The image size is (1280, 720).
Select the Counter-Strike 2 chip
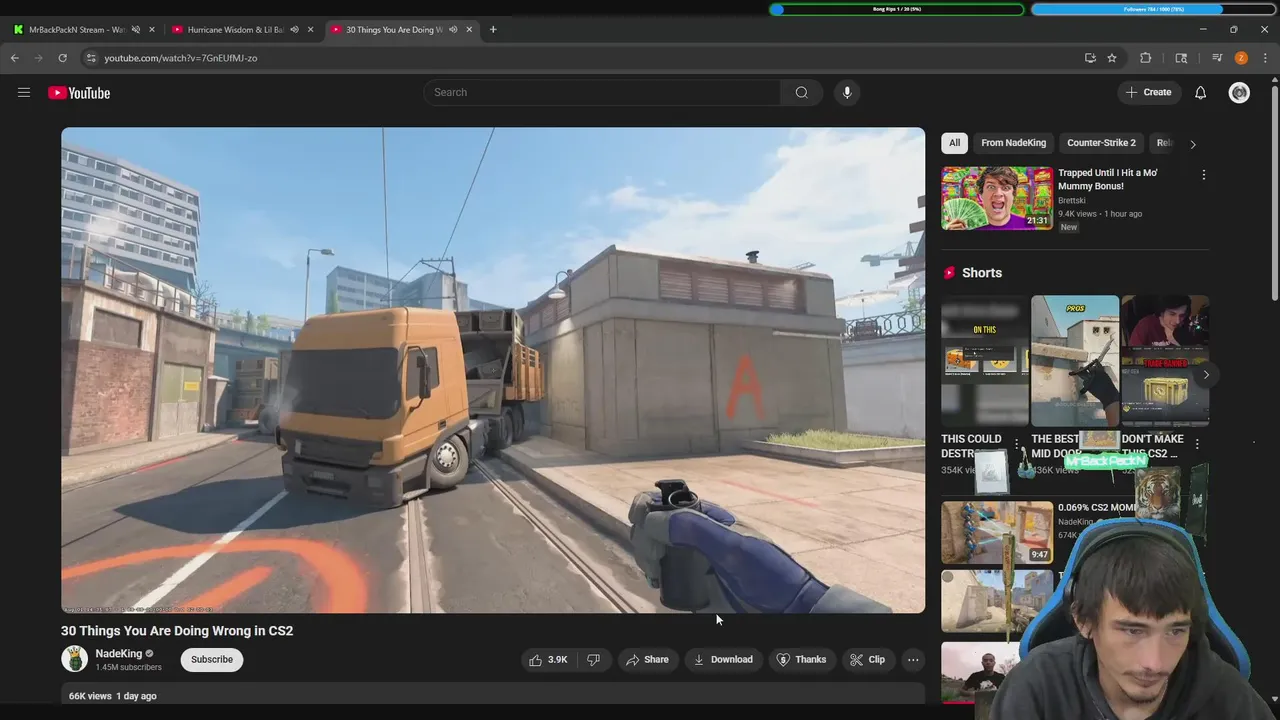pos(1101,143)
